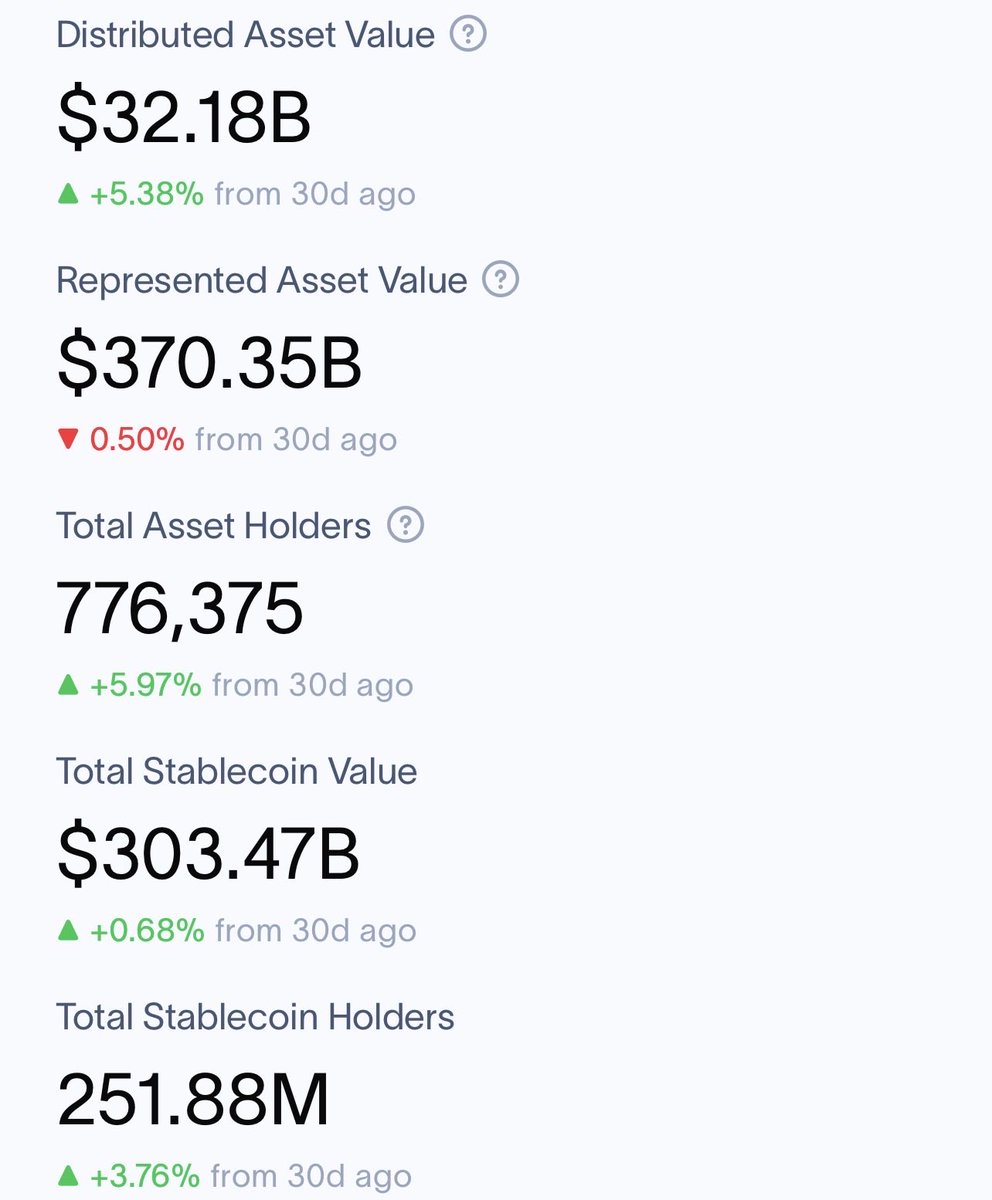The width and height of the screenshot is (992, 1200).
Task: Select the 251.88M stablecoin holders figure
Action: pos(193,1099)
